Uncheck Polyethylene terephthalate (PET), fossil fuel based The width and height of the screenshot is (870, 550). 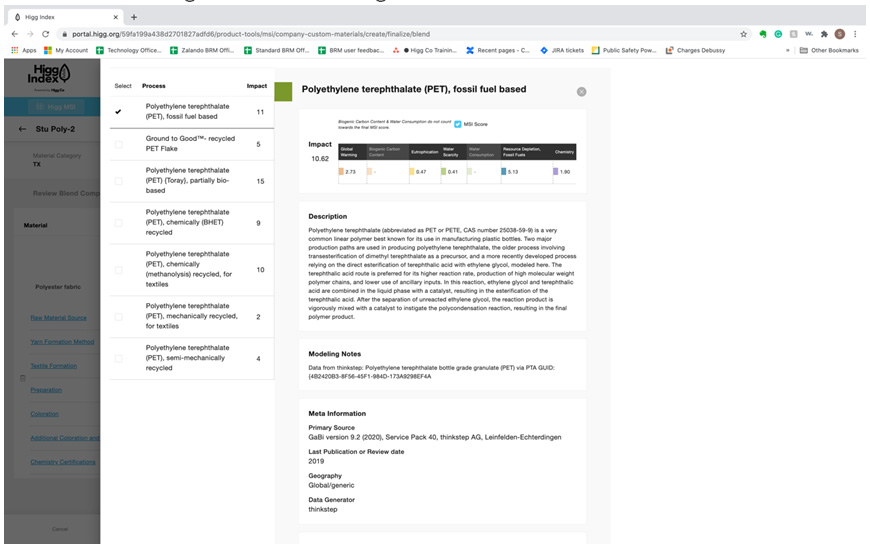pos(118,112)
